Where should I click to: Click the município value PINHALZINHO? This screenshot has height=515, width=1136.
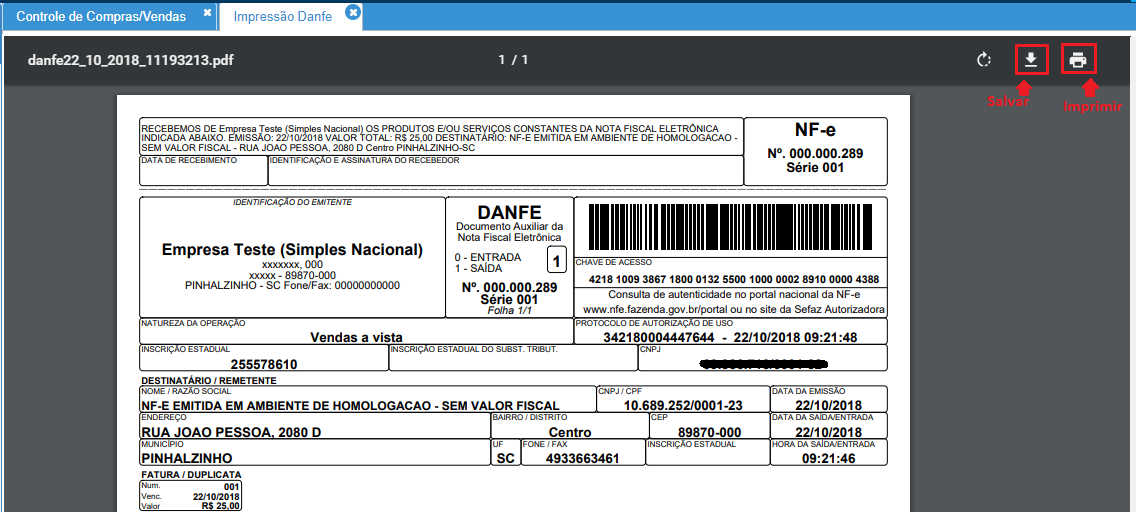187,459
